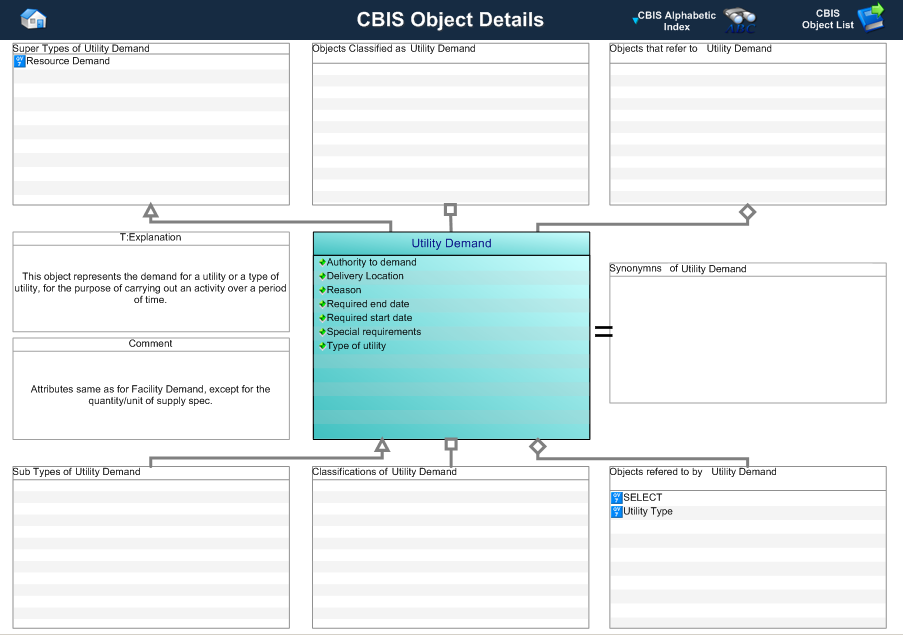Click Classifications of Utility Demand heading

384,472
